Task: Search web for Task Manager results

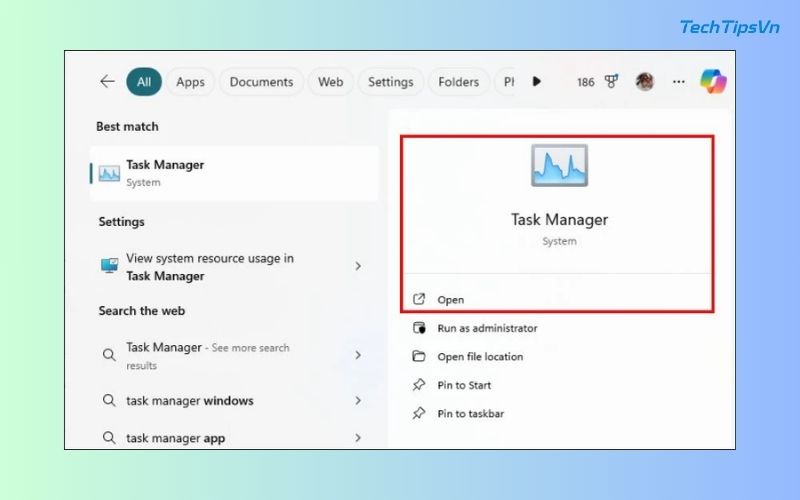Action: click(x=234, y=356)
